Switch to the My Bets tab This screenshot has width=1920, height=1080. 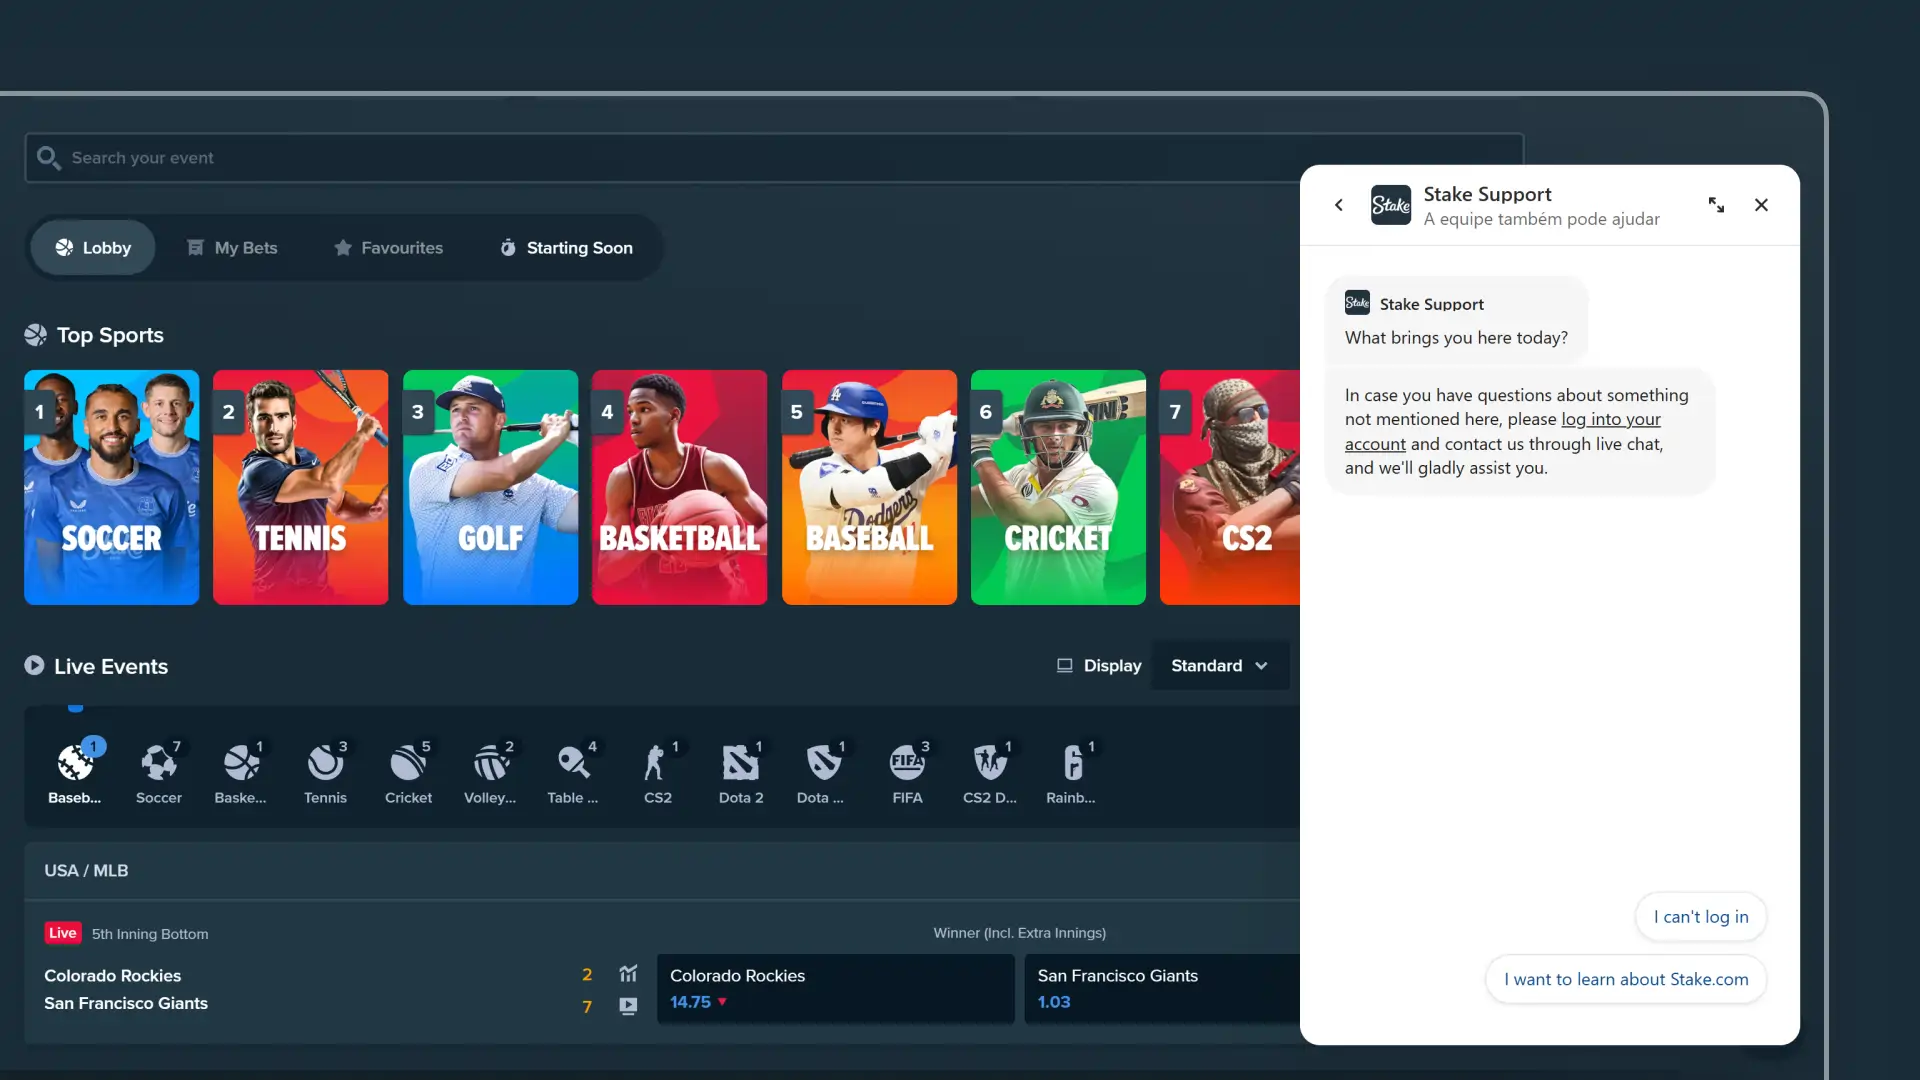pyautogui.click(x=232, y=248)
